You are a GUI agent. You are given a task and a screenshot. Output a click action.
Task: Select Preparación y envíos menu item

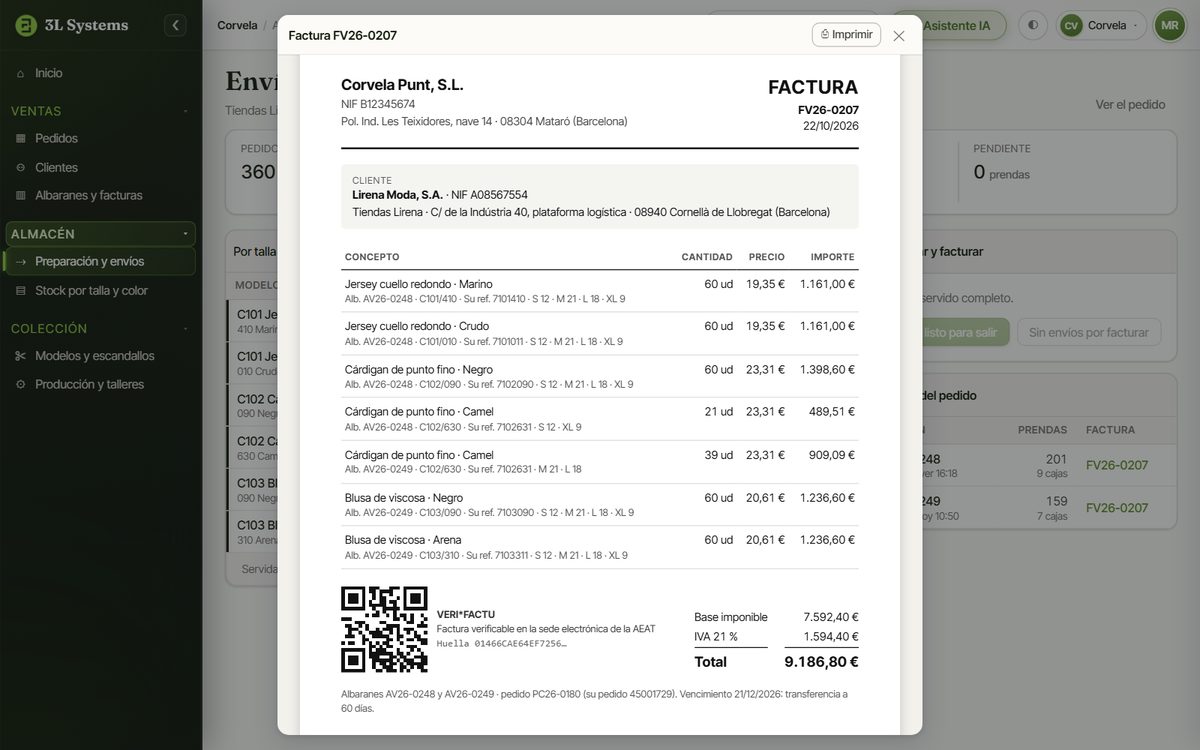click(x=100, y=261)
